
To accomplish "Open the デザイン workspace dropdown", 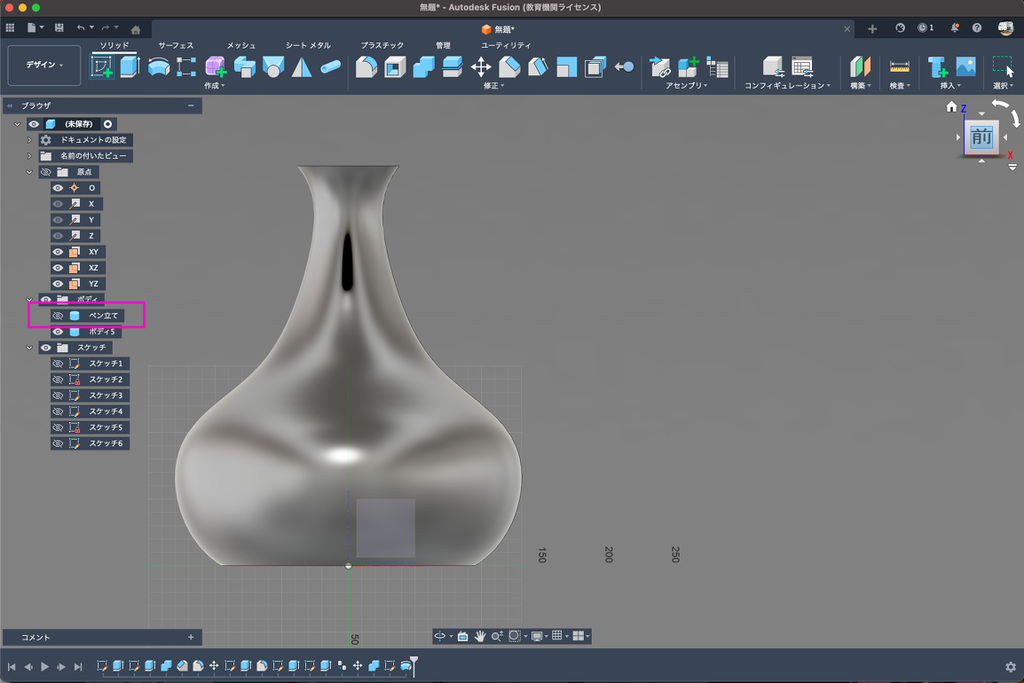I will pyautogui.click(x=44, y=65).
